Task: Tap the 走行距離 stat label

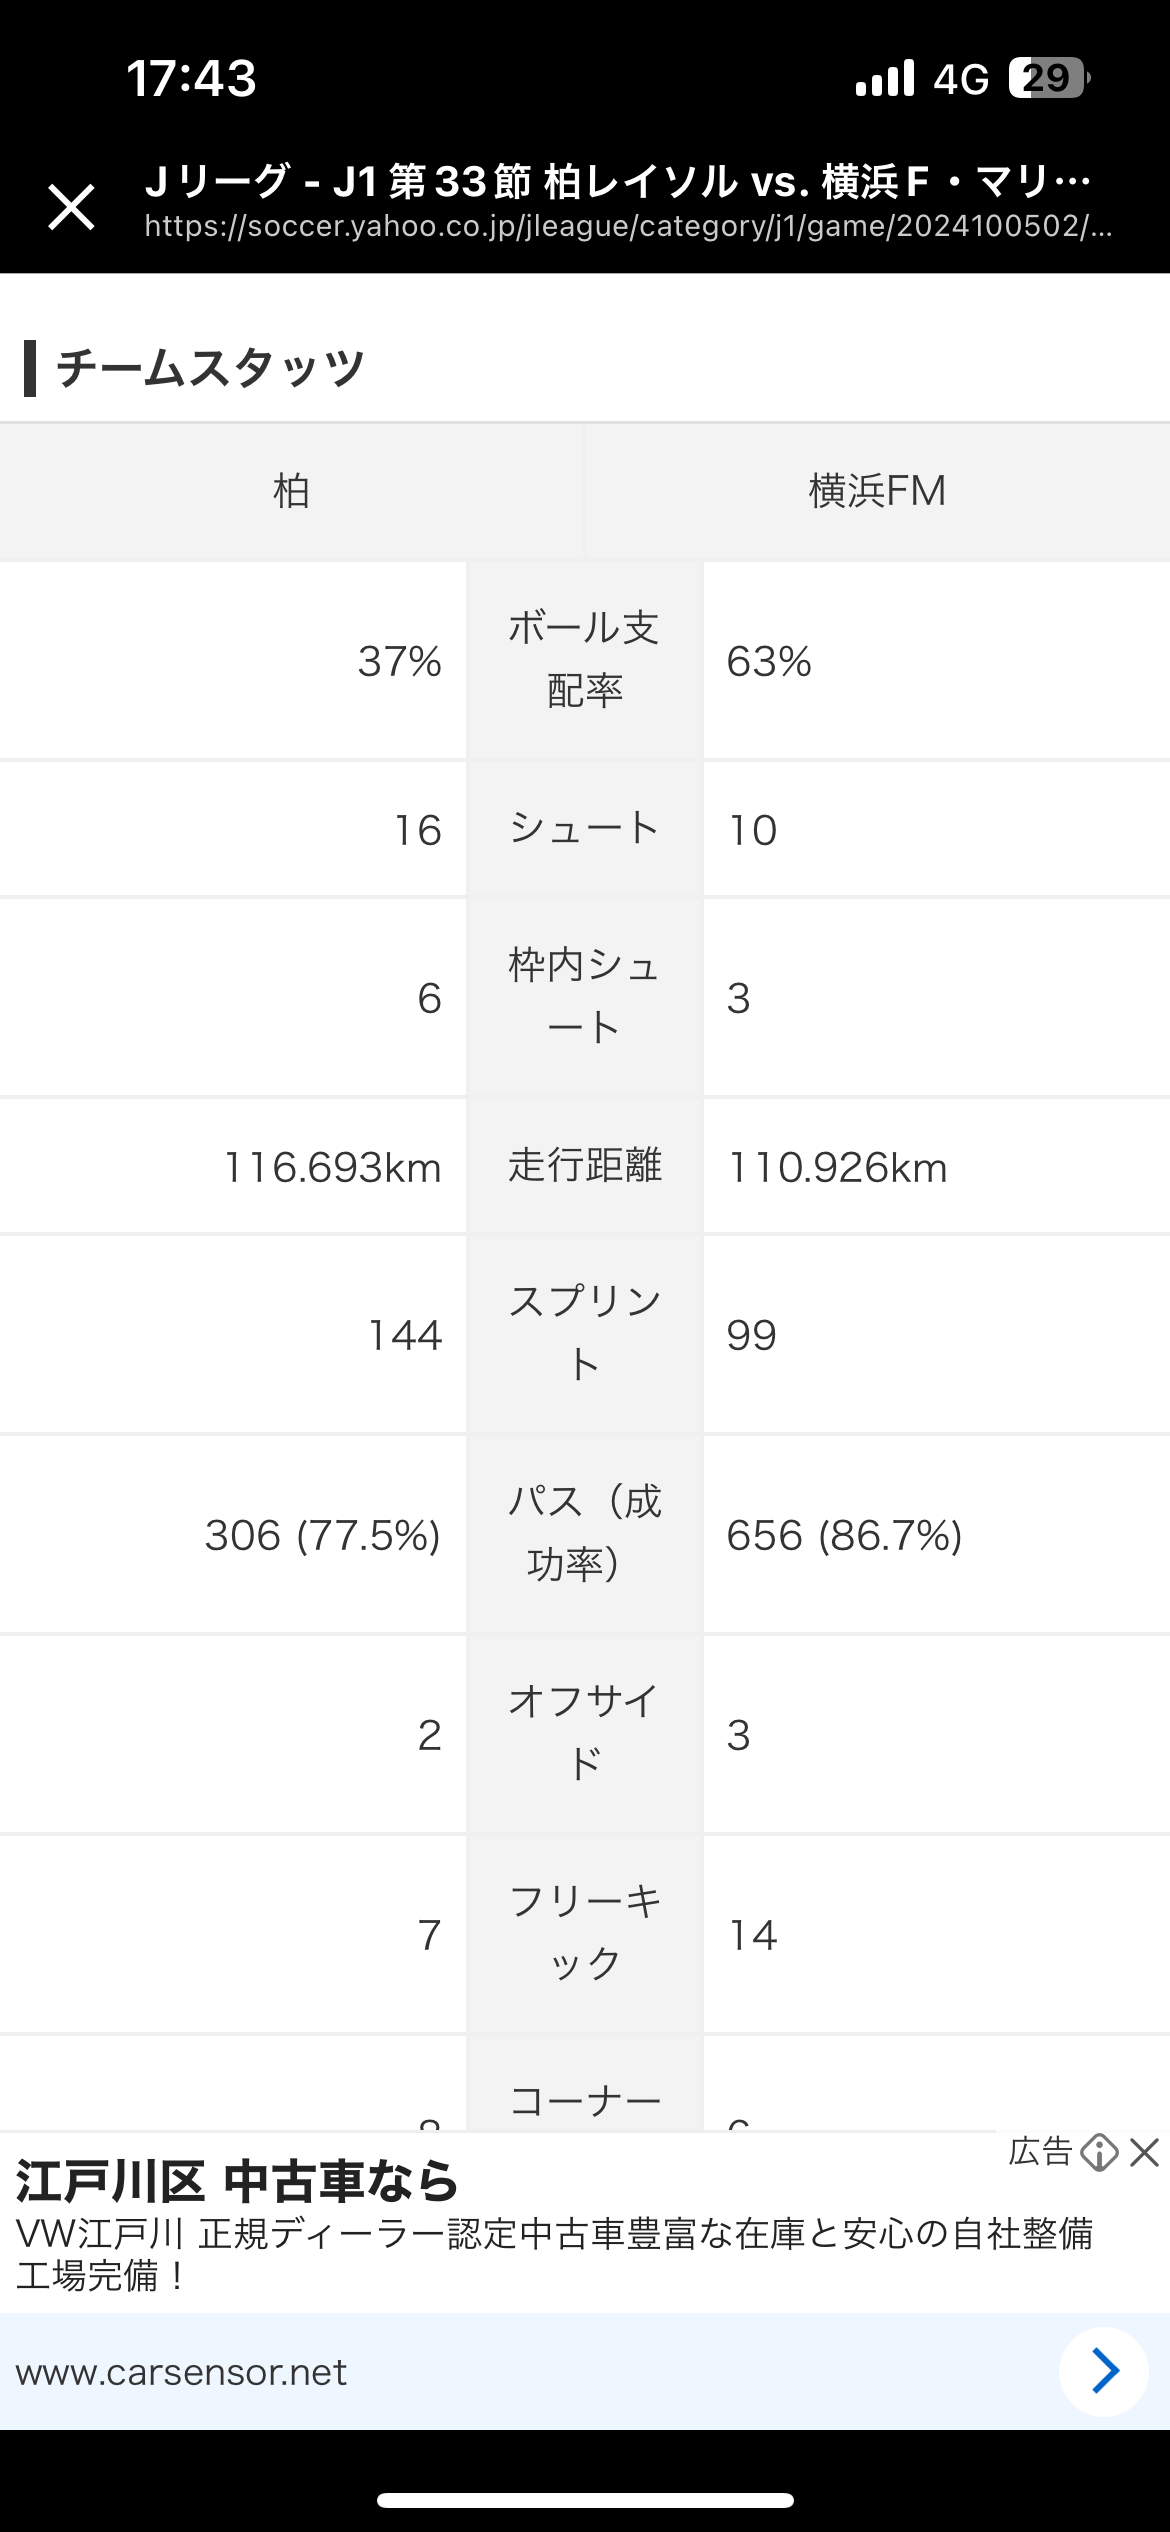Action: (584, 1166)
